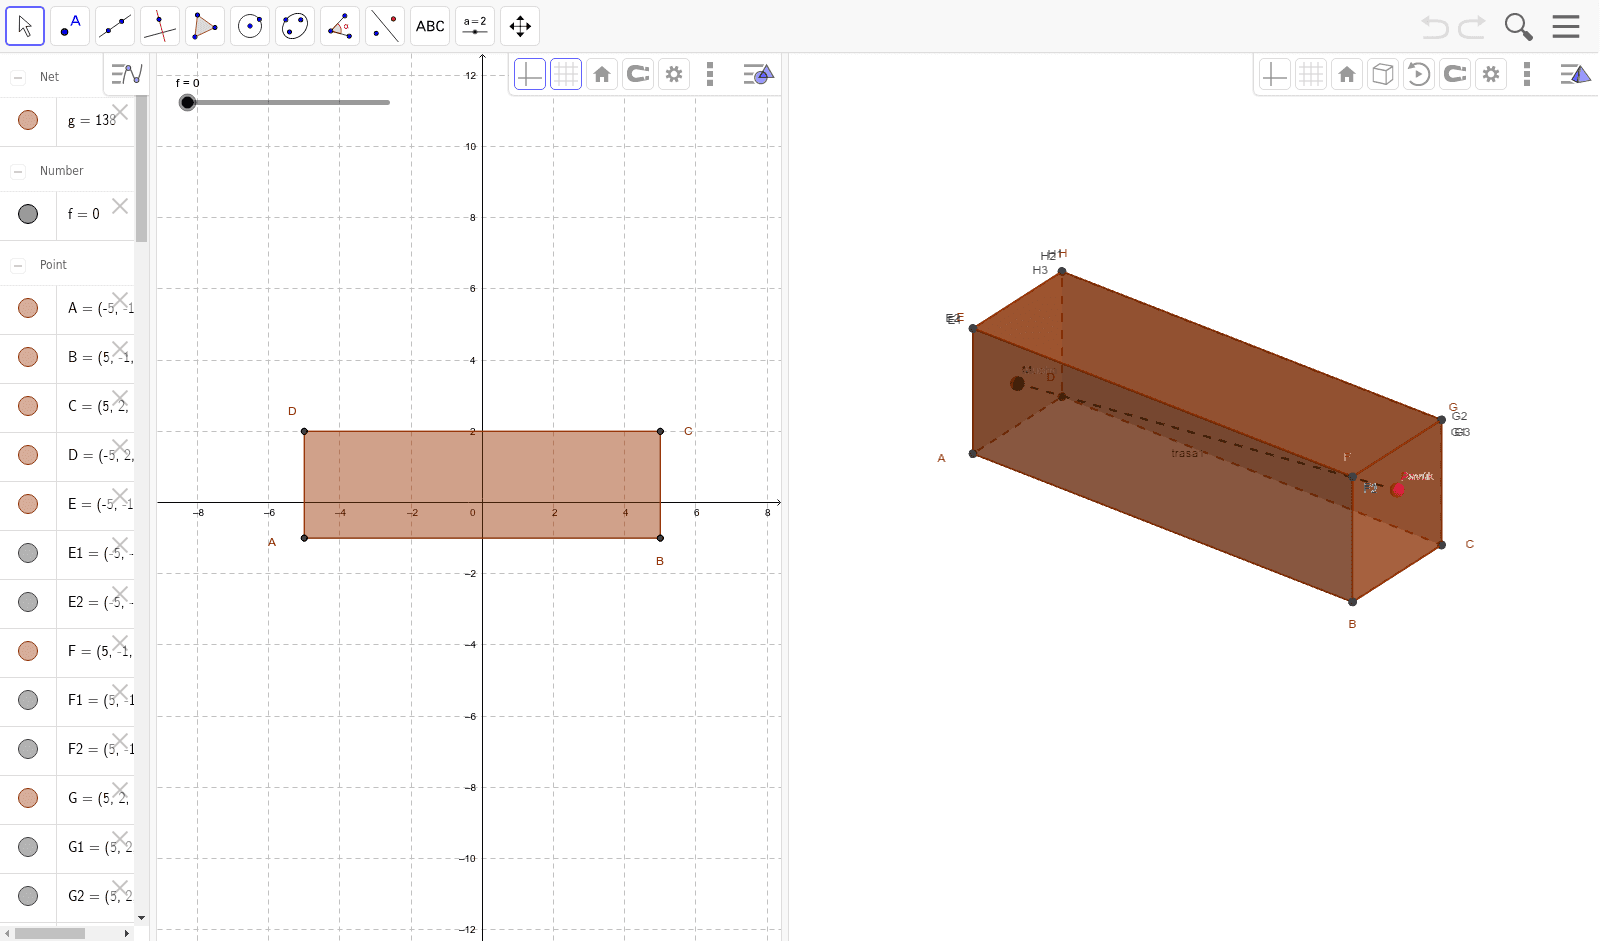
Task: Select the Line tool
Action: point(115,26)
